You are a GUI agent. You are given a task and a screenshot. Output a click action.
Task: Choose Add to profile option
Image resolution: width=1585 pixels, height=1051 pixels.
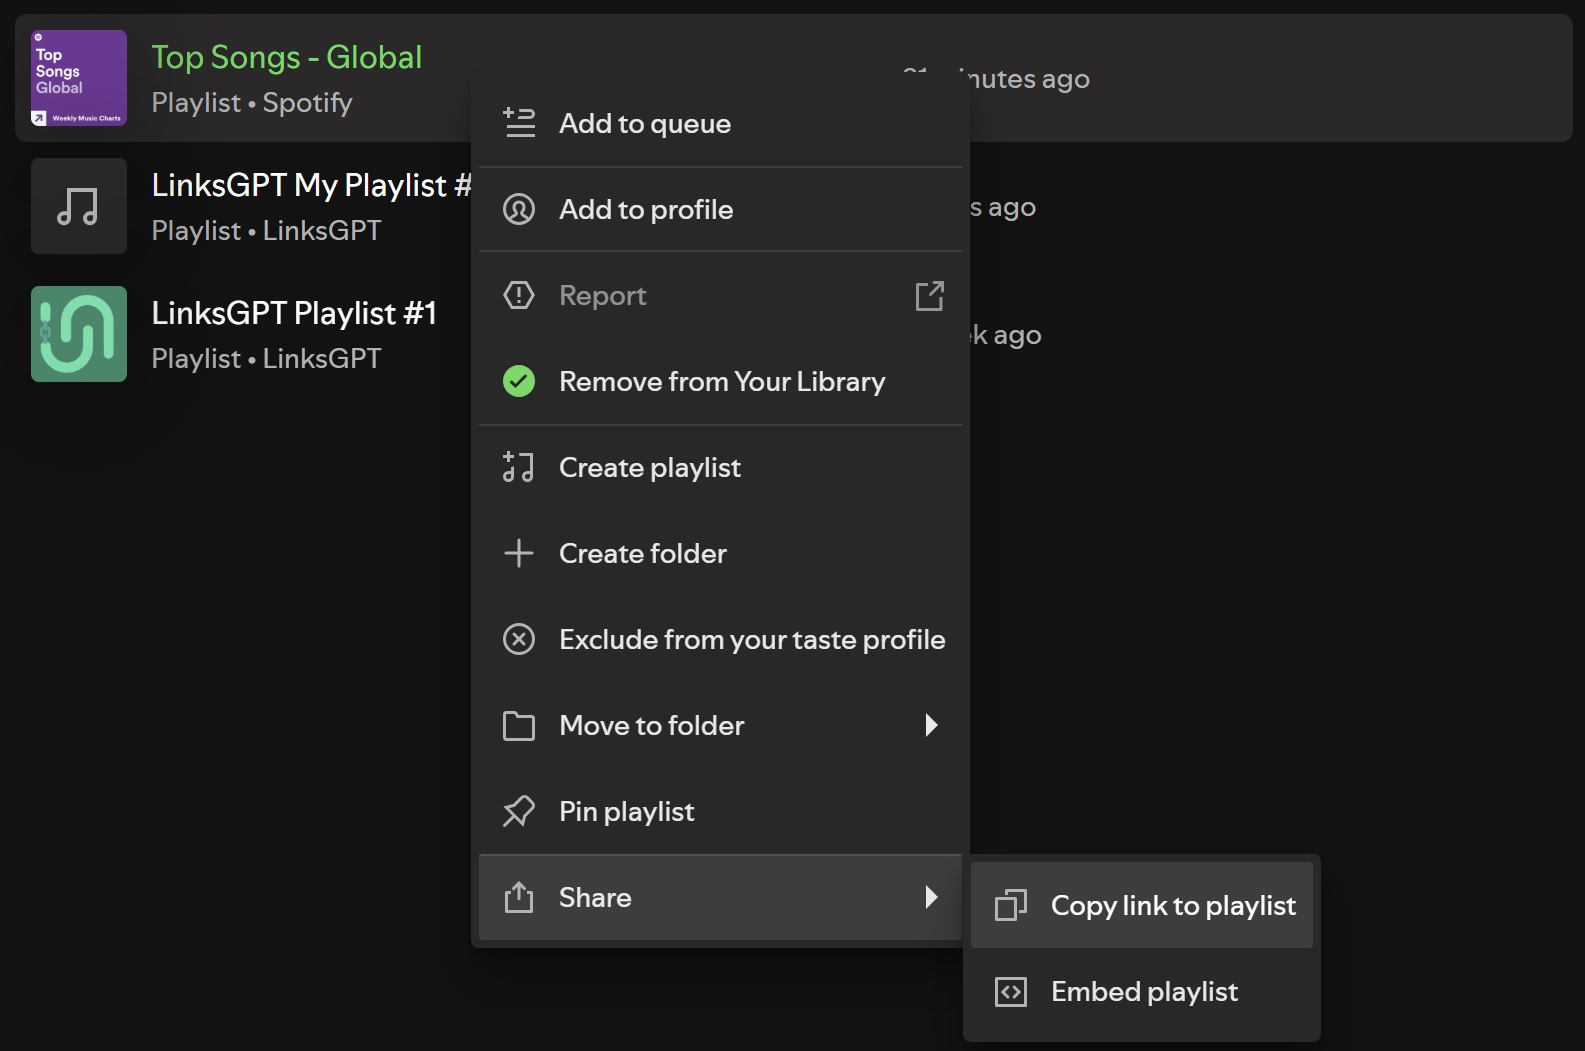coord(720,209)
